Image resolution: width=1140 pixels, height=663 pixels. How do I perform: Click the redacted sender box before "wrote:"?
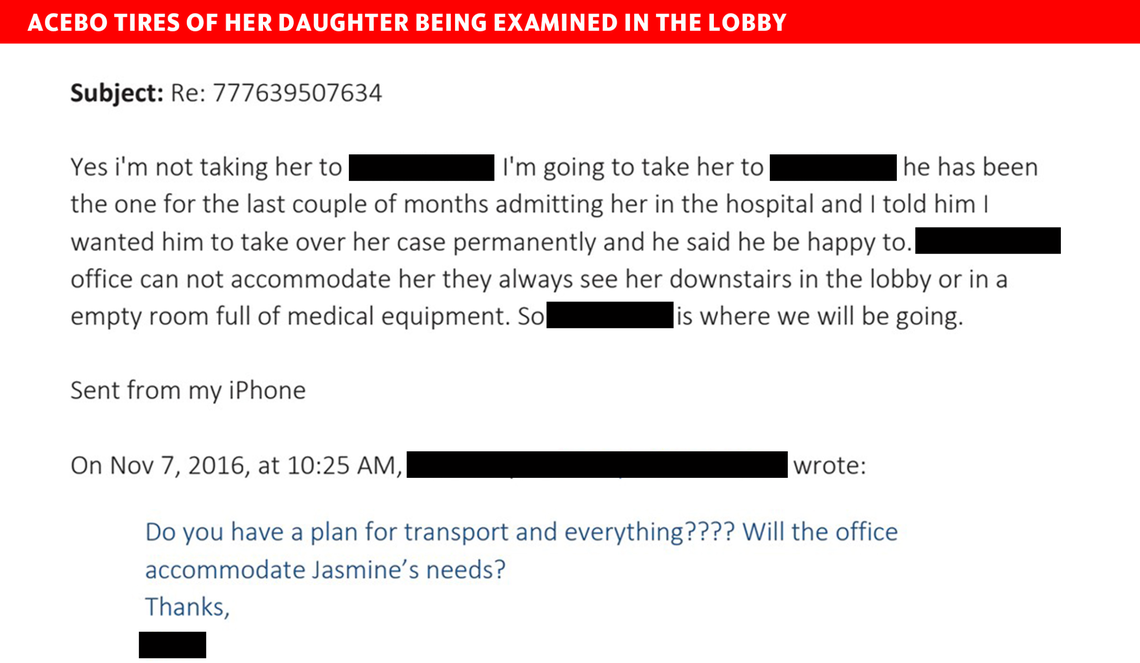(598, 465)
